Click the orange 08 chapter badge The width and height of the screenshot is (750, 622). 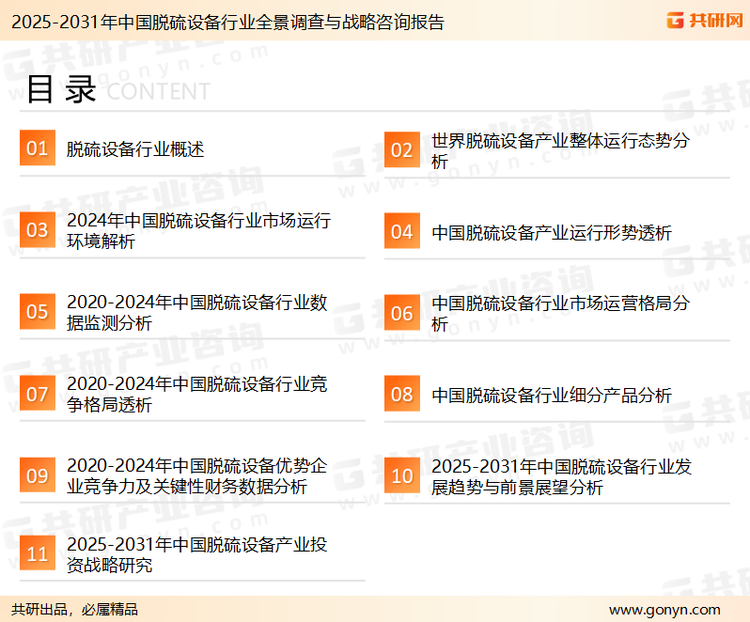402,394
